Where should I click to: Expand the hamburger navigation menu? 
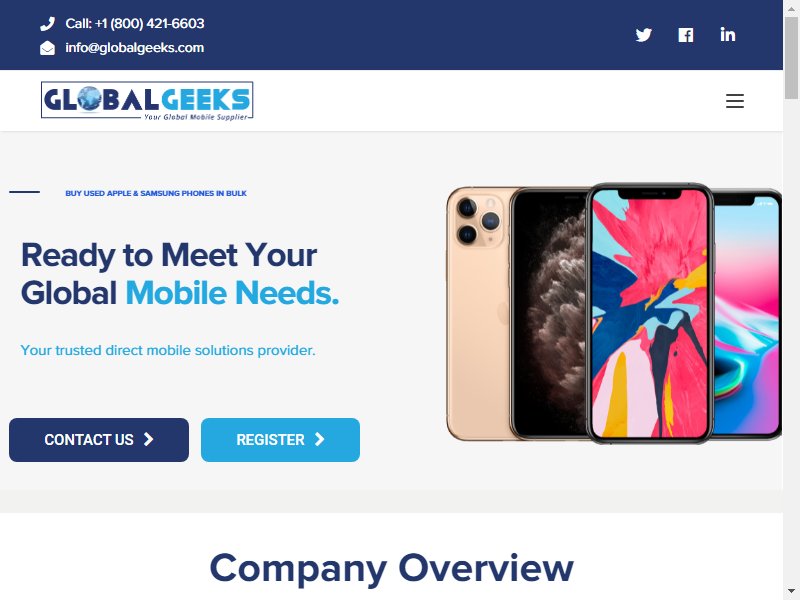click(x=735, y=101)
